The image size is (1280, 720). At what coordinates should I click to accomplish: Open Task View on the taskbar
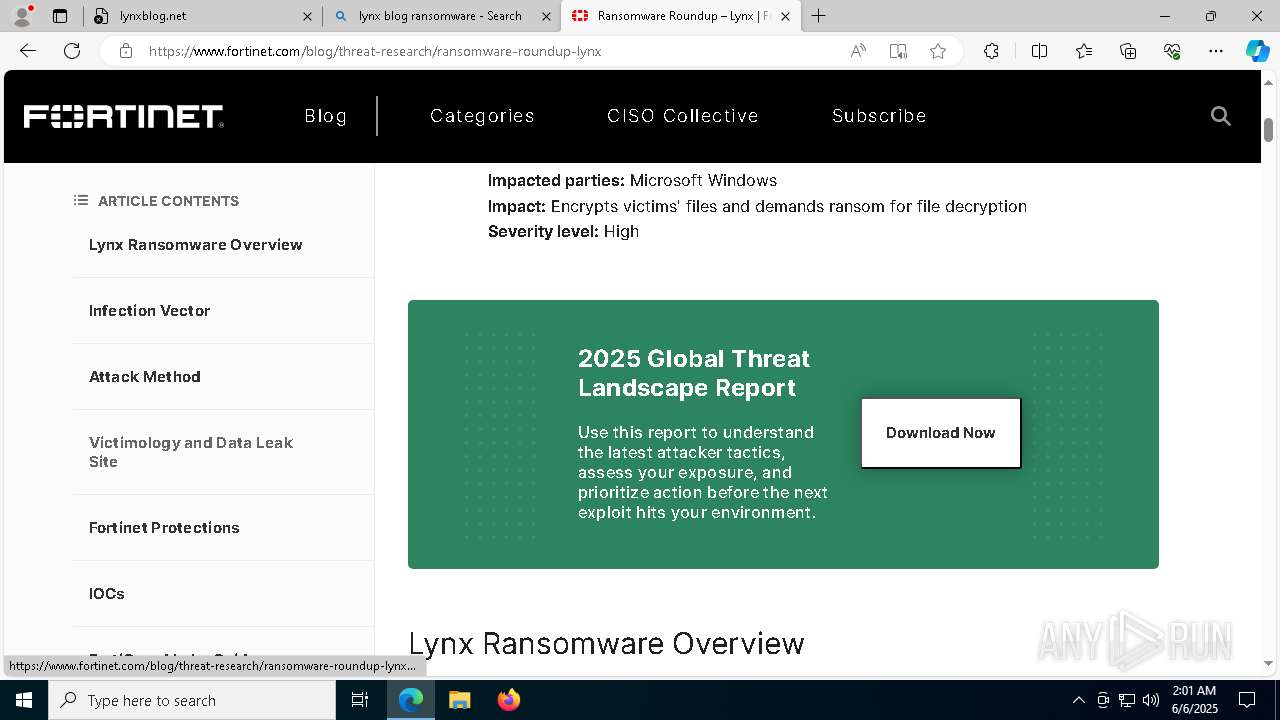click(x=360, y=700)
